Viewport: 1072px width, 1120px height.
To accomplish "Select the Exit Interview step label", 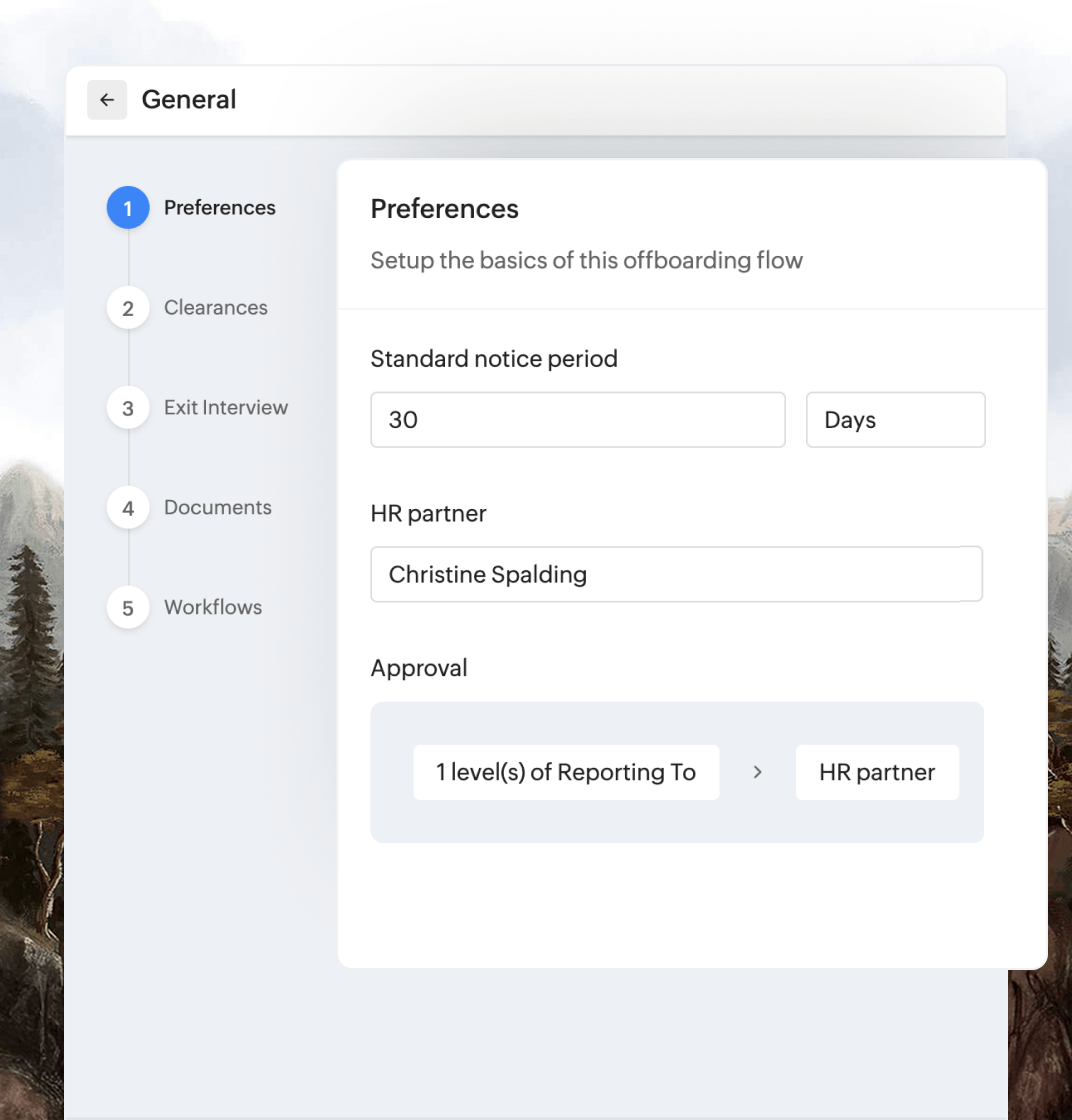I will coord(225,407).
